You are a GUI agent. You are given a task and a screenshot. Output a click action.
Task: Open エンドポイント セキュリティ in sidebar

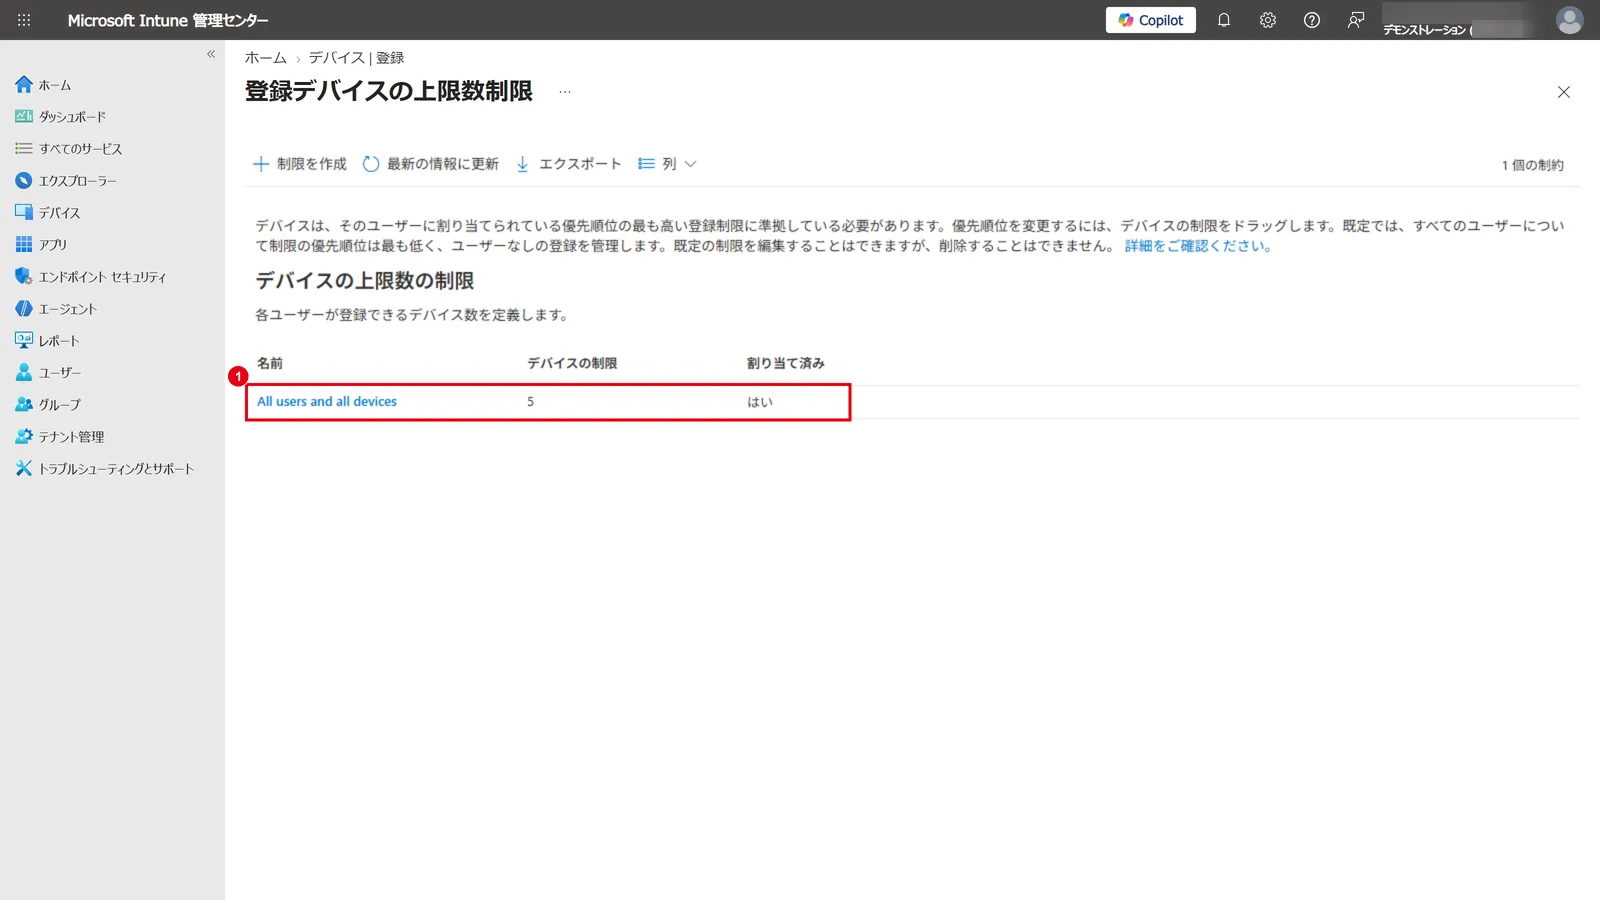[91, 277]
